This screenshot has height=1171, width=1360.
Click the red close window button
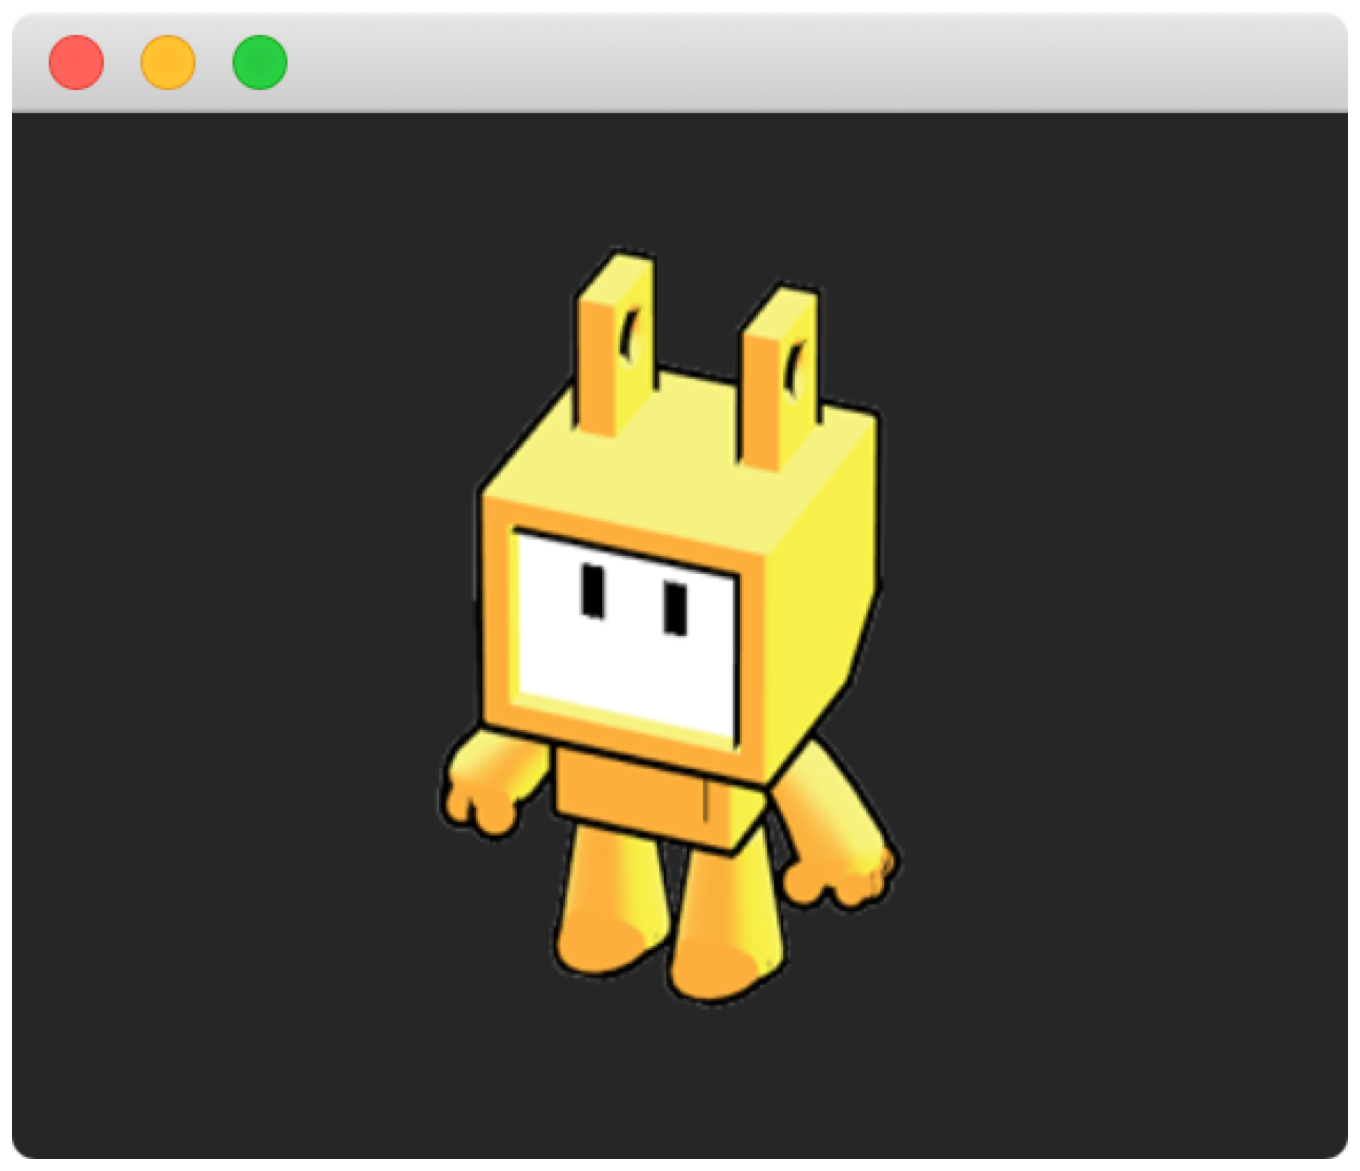(75, 62)
